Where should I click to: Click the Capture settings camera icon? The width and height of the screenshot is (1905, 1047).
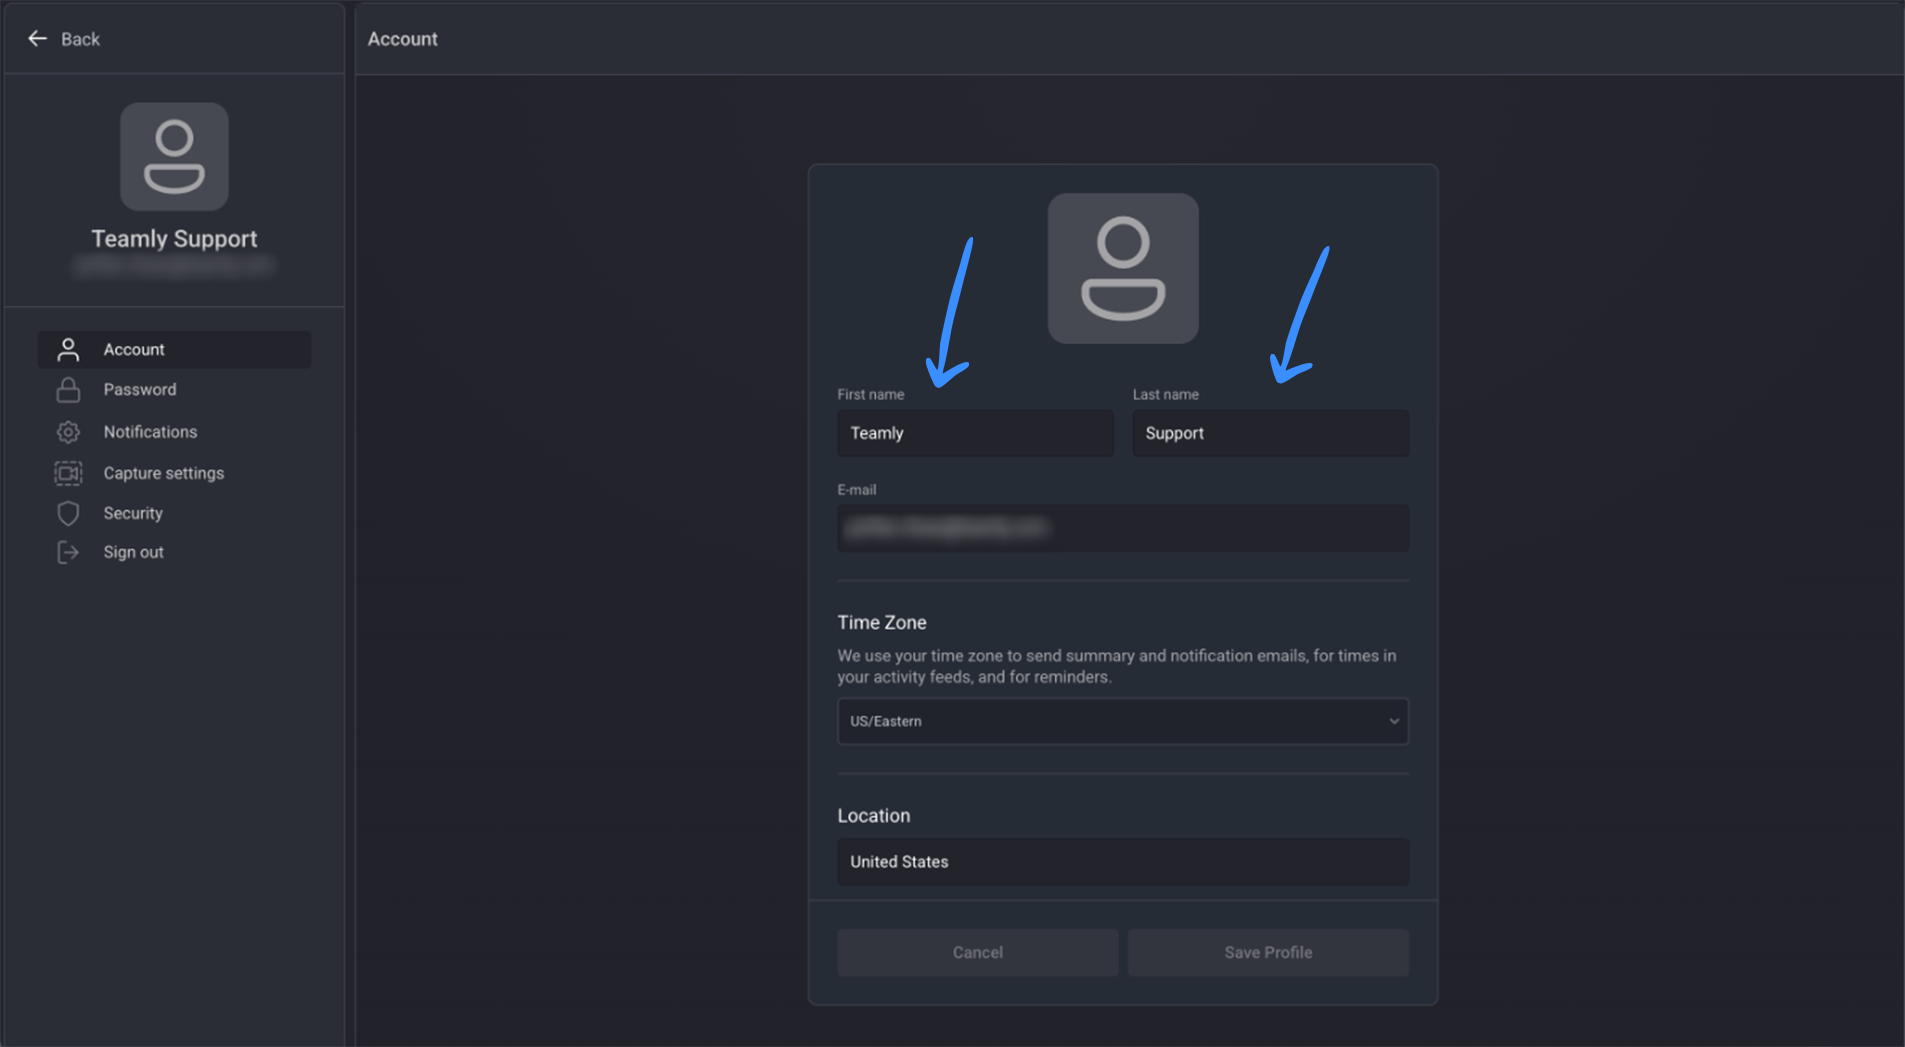(68, 473)
